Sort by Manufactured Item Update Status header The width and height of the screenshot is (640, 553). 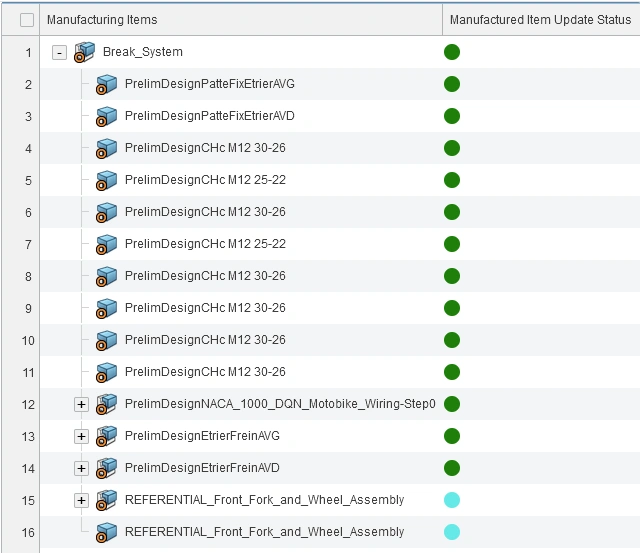click(x=541, y=20)
